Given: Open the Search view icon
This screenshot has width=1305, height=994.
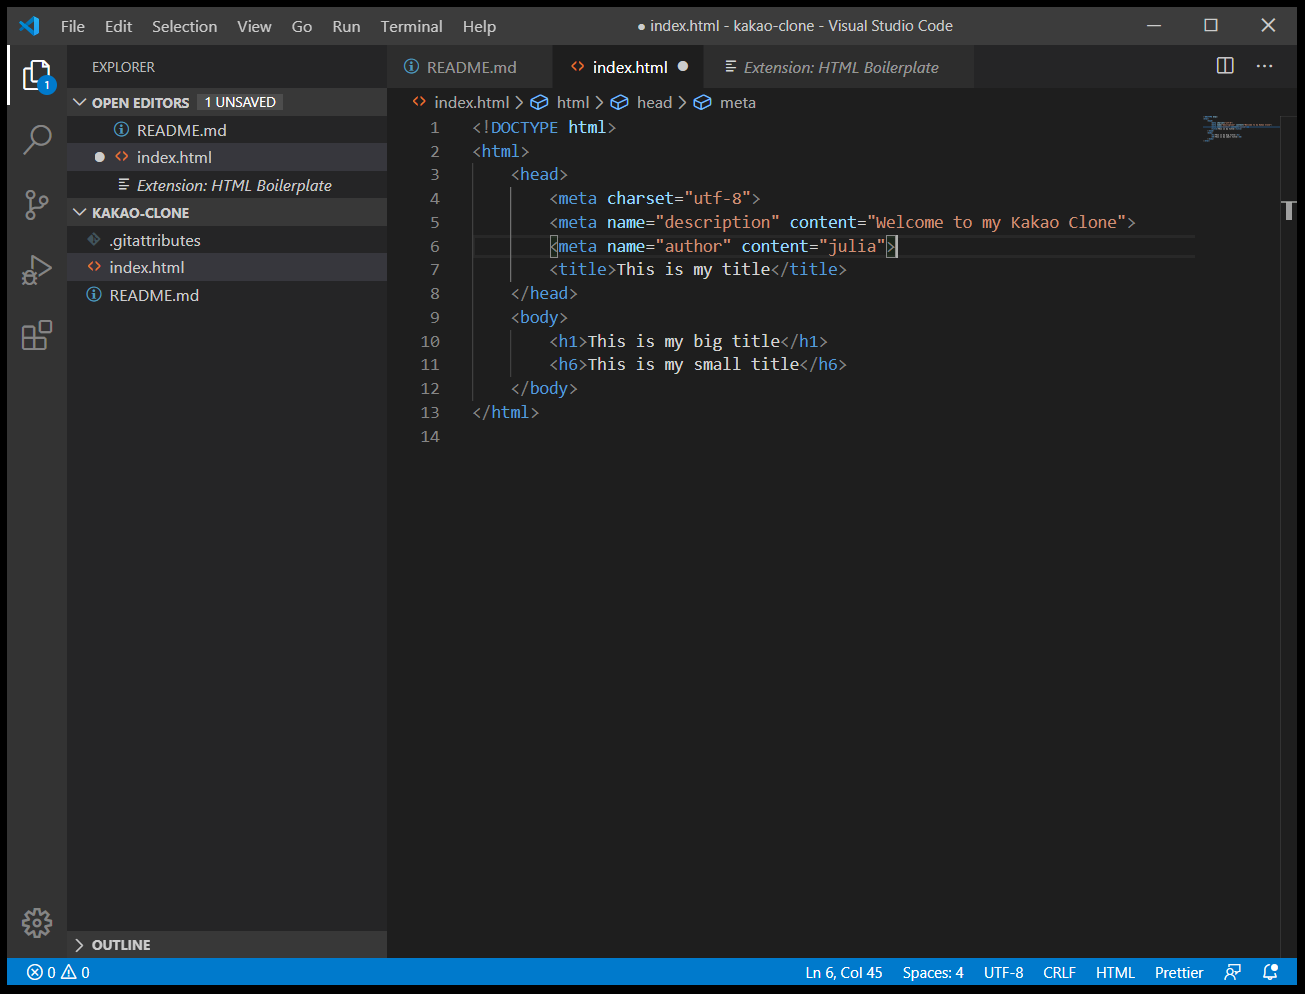Looking at the screenshot, I should [x=37, y=140].
